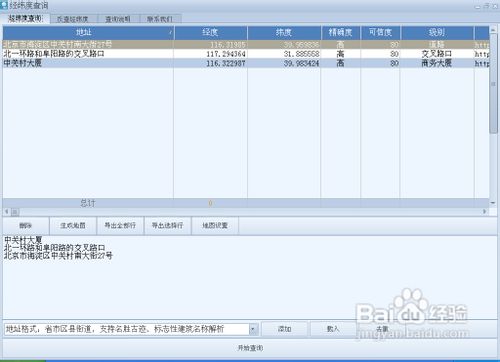Click the 导出全部行 button
500x362 pixels.
[x=120, y=226]
